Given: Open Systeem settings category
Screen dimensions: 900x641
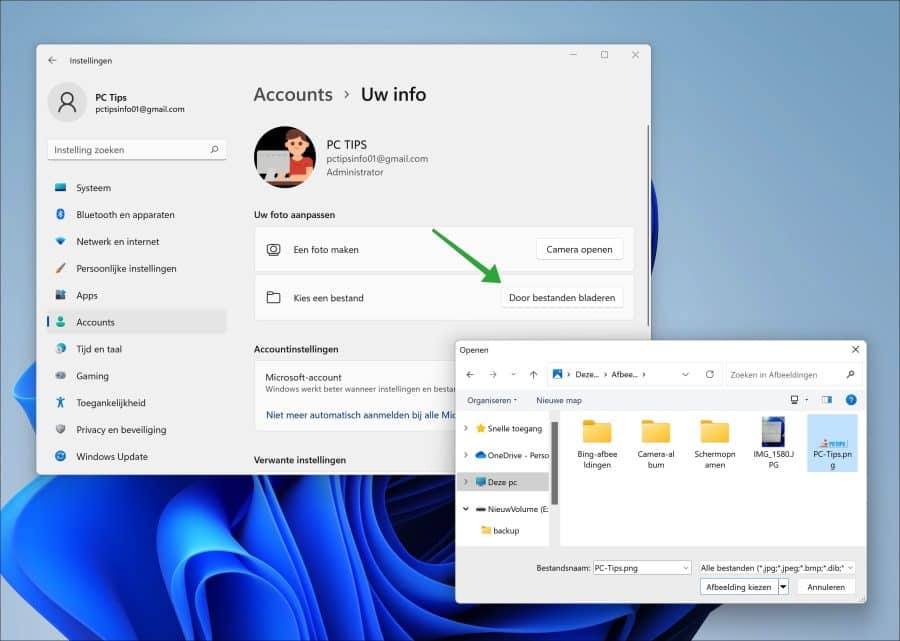Looking at the screenshot, I should 137,188.
